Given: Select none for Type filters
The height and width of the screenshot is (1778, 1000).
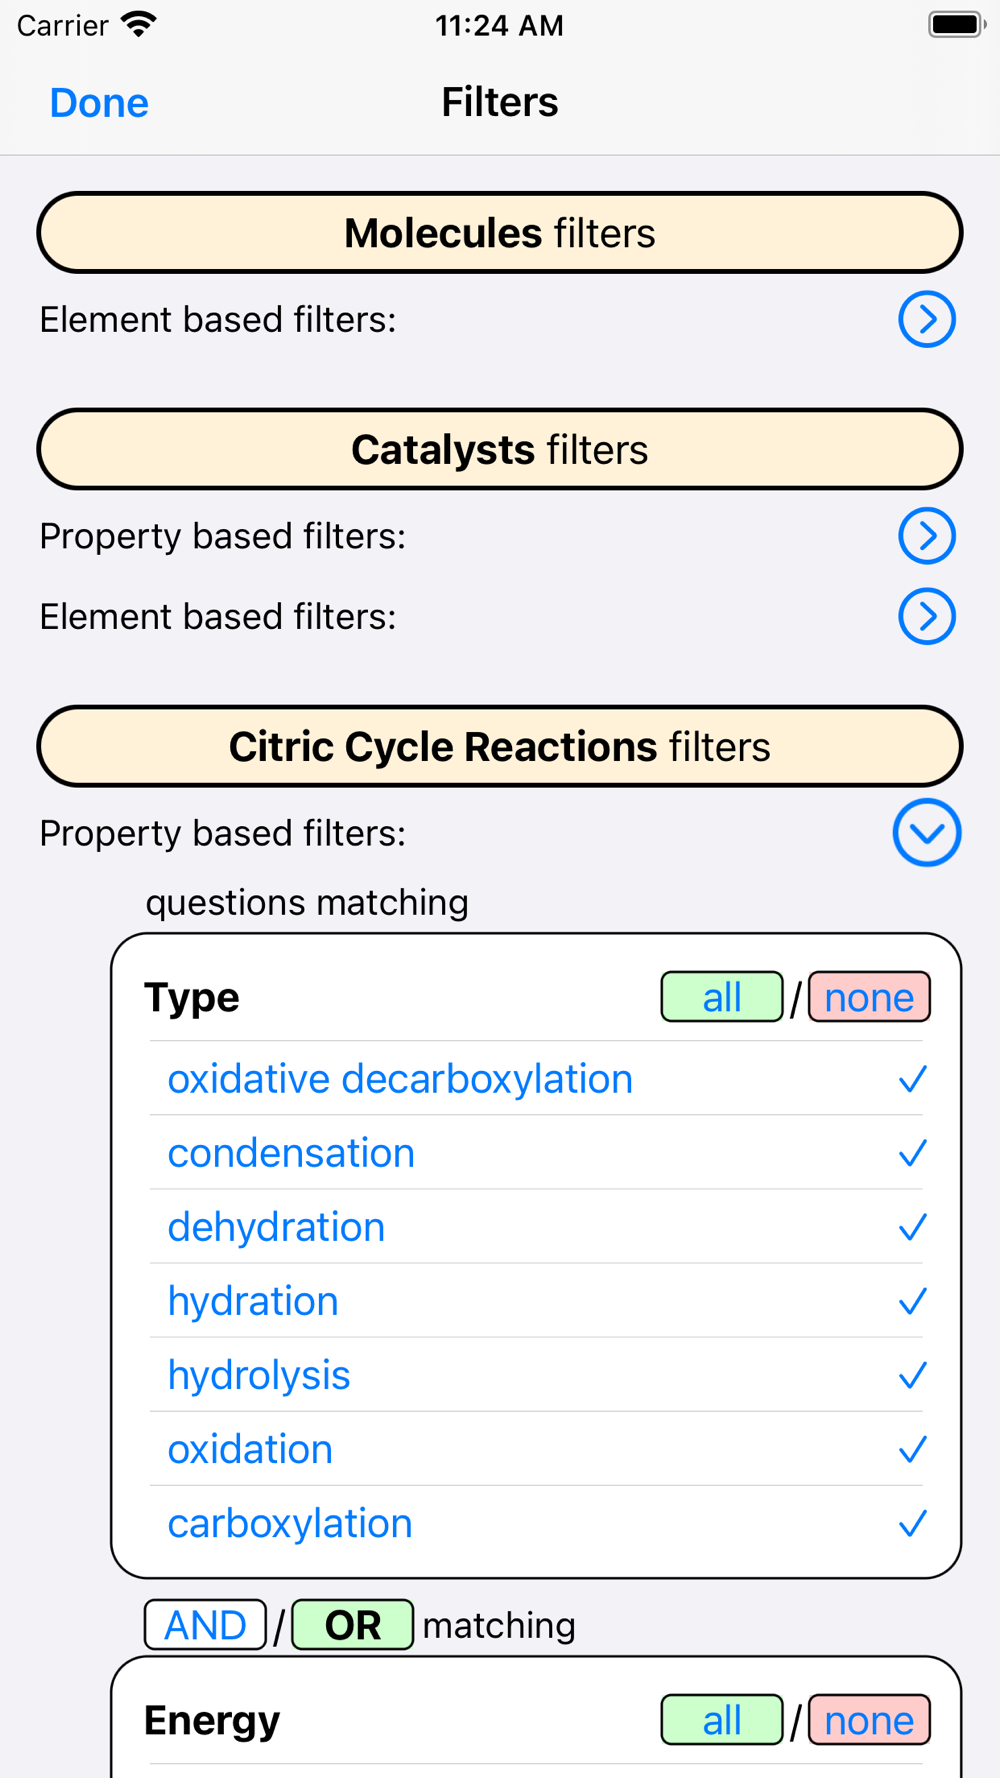Looking at the screenshot, I should pos(868,997).
